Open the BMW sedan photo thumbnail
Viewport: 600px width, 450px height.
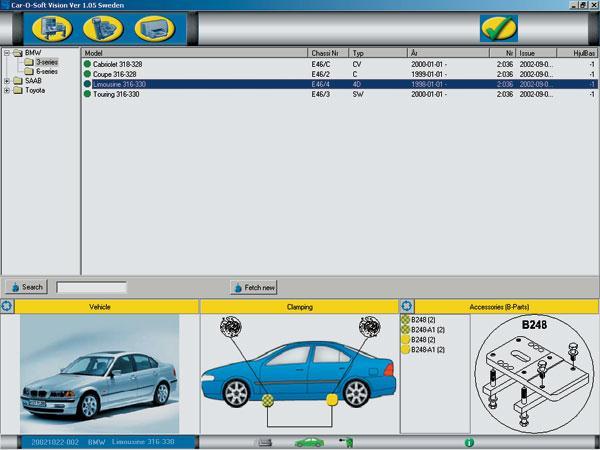click(x=99, y=374)
